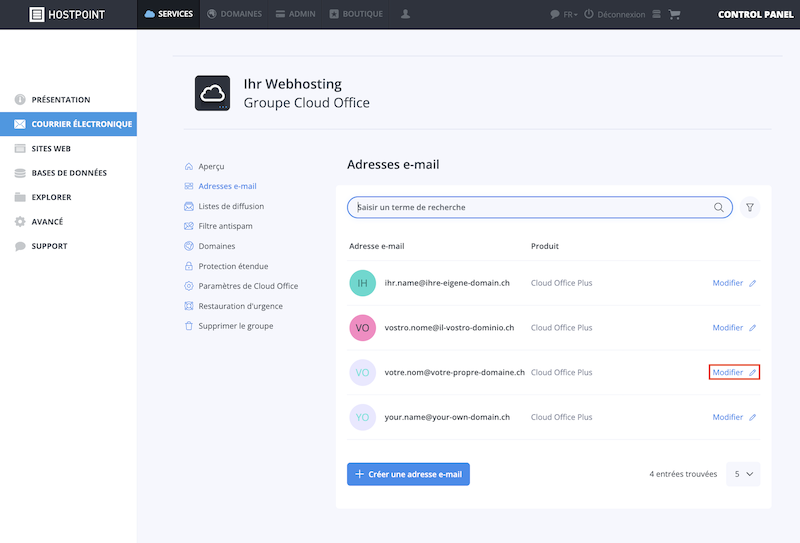This screenshot has width=800, height=543.
Task: Click the Hostpoint logo
Action: [x=67, y=14]
